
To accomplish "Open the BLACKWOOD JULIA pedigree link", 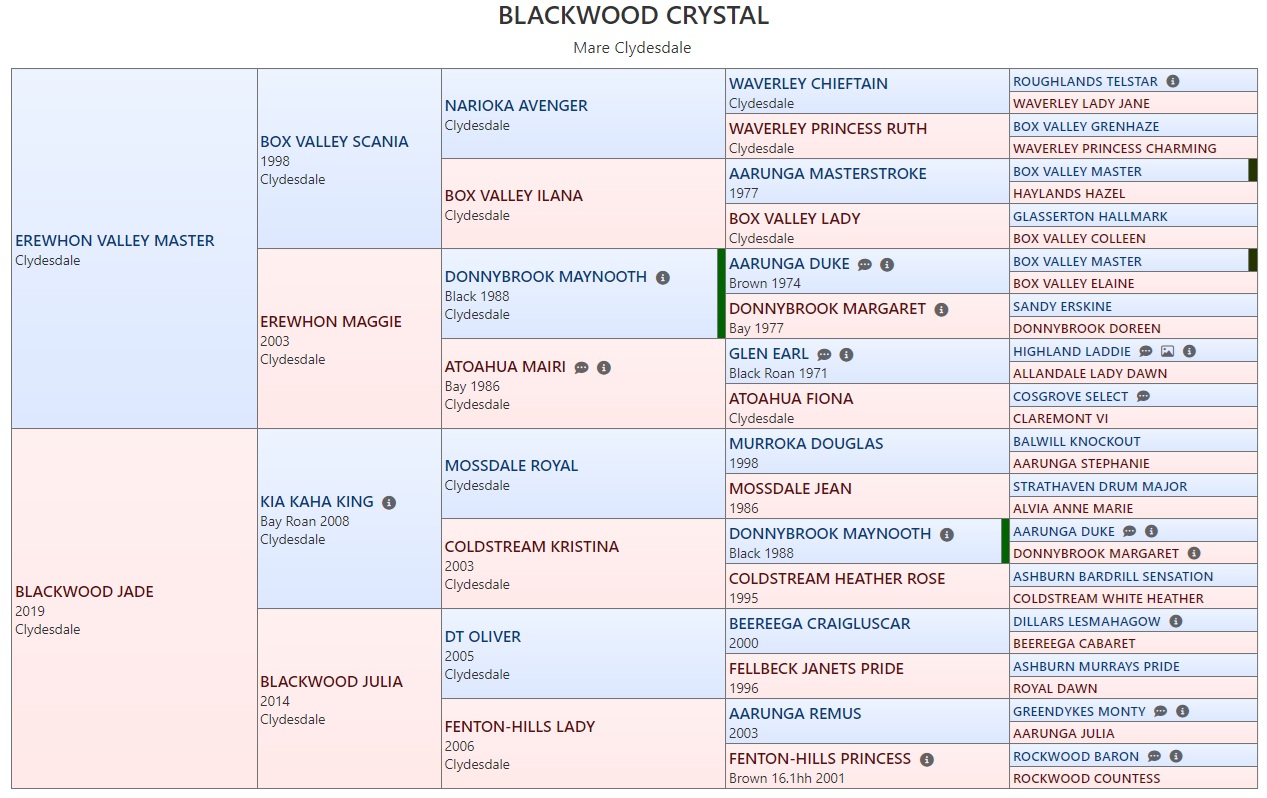I will tap(331, 682).
